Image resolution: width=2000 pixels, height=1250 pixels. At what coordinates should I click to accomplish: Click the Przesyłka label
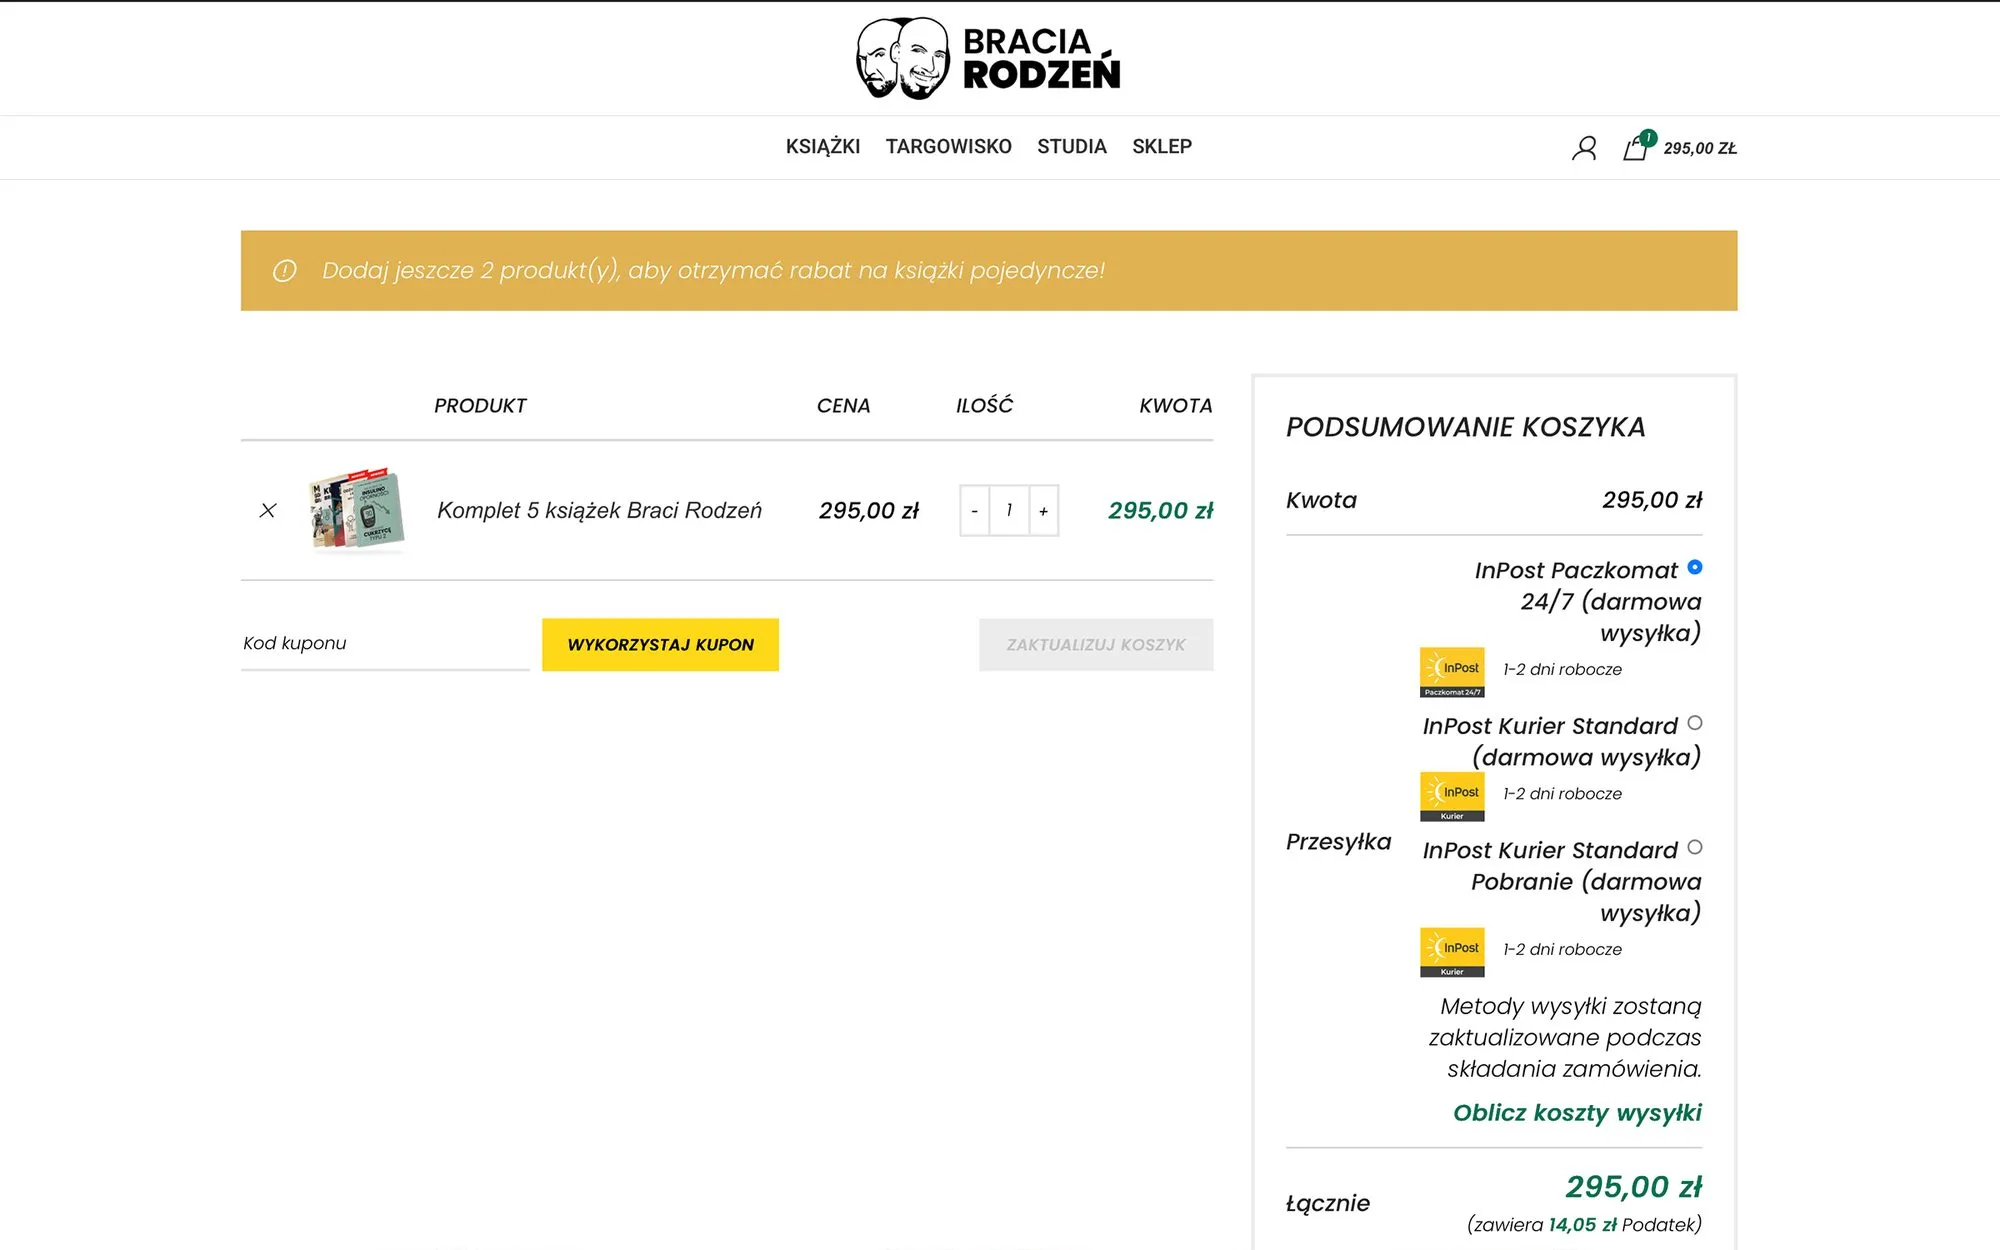[1338, 842]
